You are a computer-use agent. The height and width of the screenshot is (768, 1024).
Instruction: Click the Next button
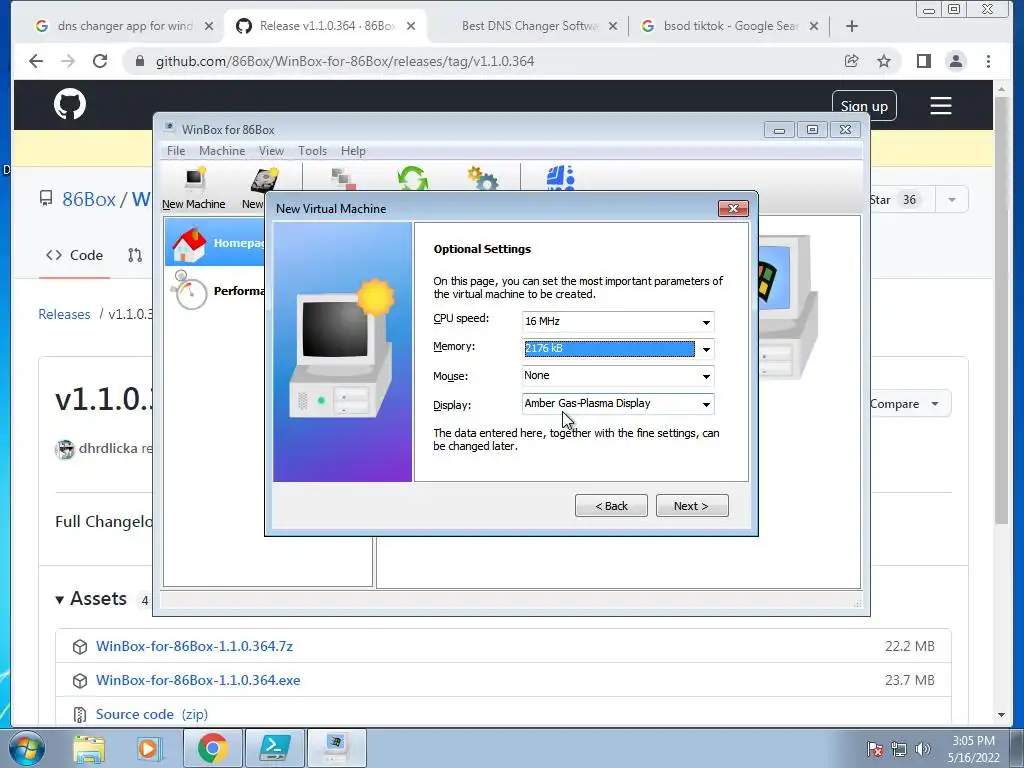click(x=692, y=506)
